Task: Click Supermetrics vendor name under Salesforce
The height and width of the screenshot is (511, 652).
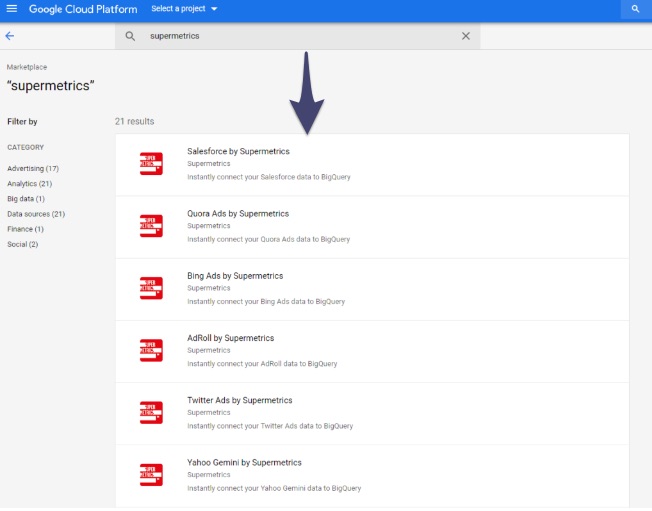Action: coord(209,164)
